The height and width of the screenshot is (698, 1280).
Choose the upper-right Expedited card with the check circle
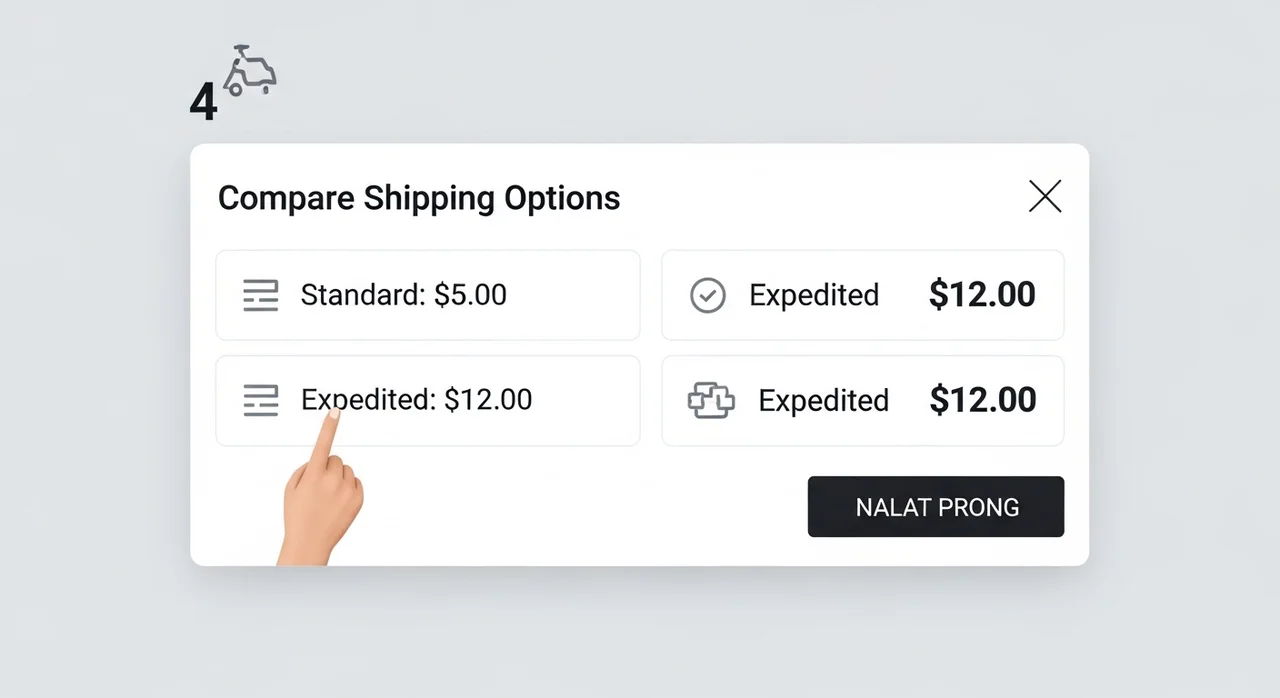point(863,295)
